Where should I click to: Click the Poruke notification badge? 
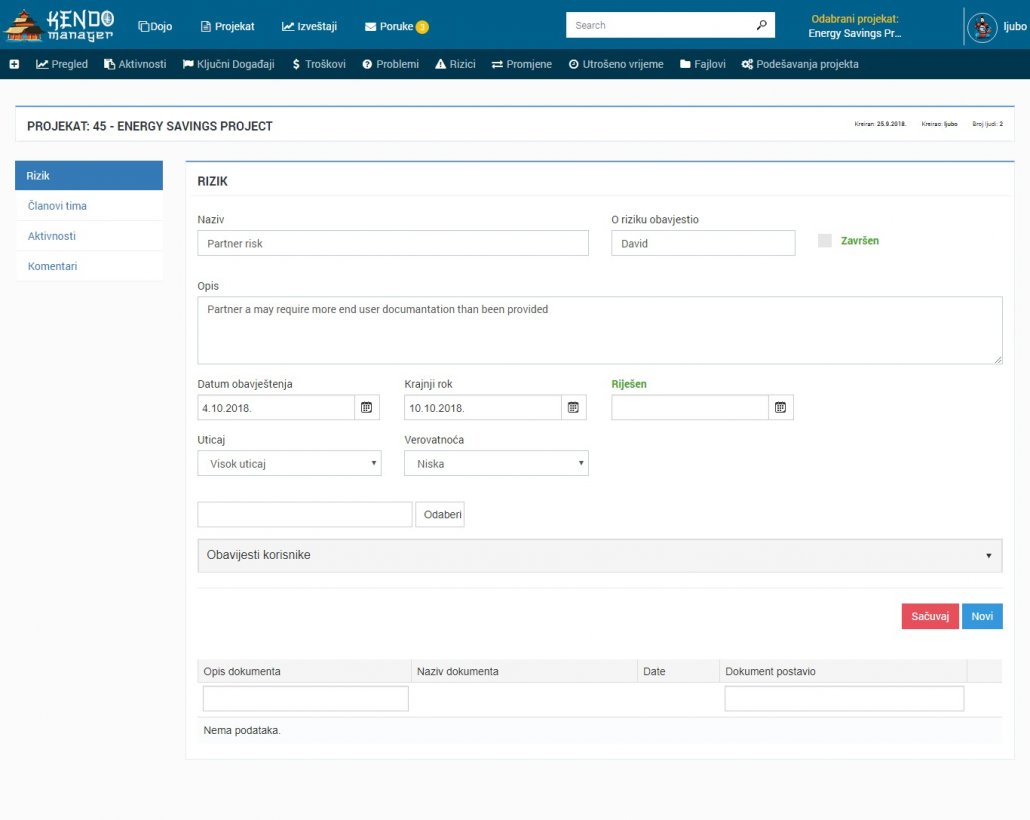(x=422, y=27)
